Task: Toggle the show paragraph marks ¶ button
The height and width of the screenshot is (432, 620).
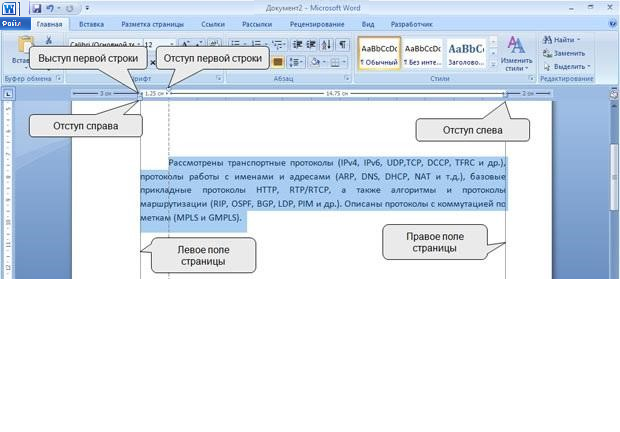Action: 342,45
